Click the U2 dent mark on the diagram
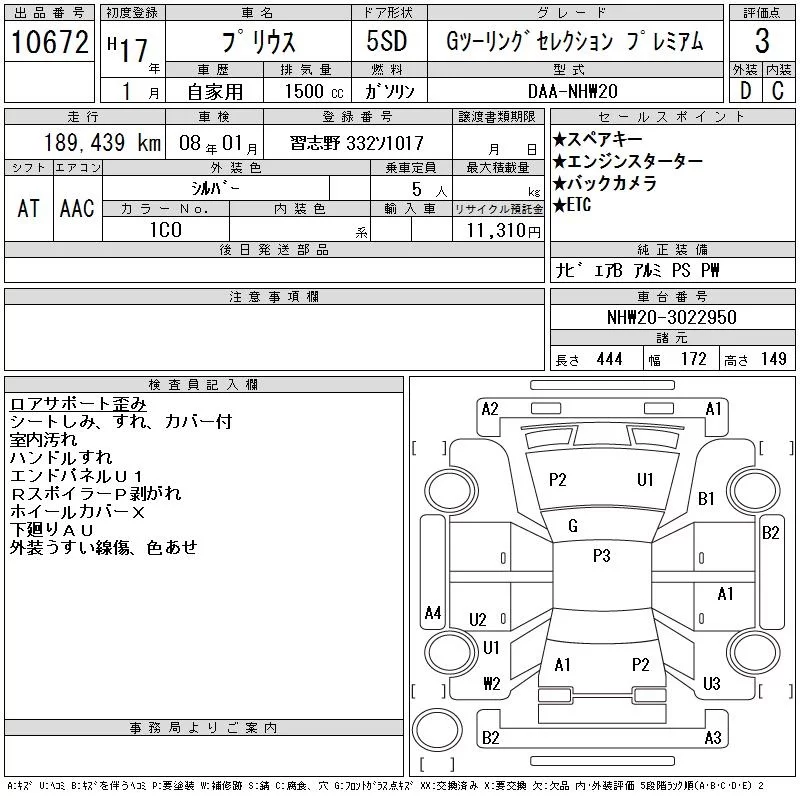 coord(478,619)
